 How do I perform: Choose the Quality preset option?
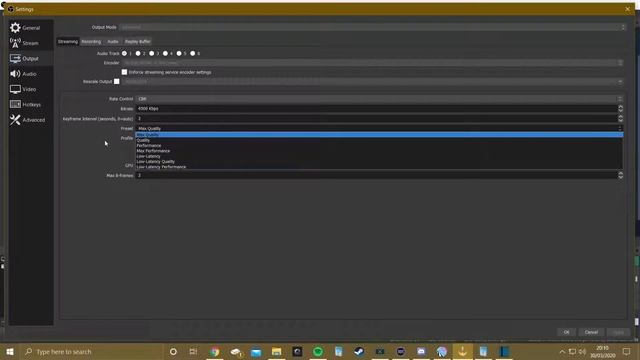tap(379, 140)
